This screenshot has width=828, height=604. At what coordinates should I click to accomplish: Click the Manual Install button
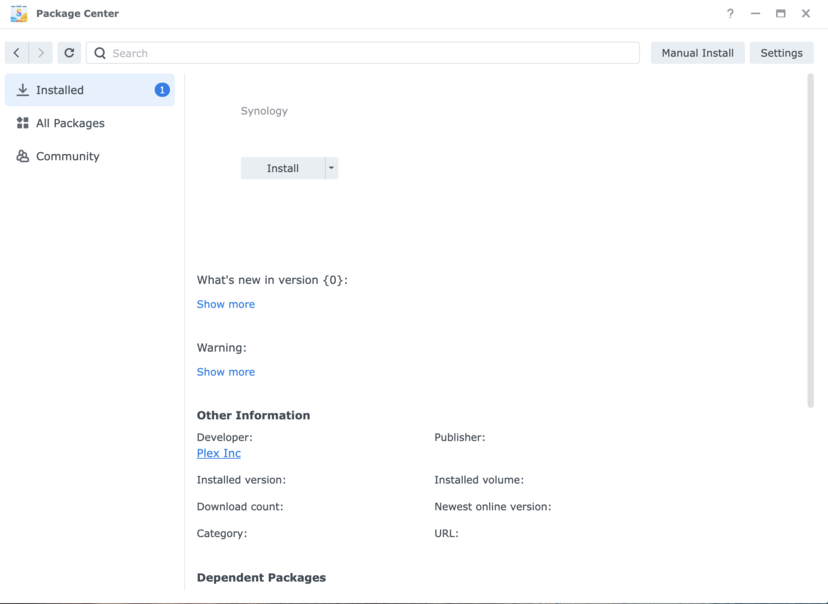[x=697, y=53]
